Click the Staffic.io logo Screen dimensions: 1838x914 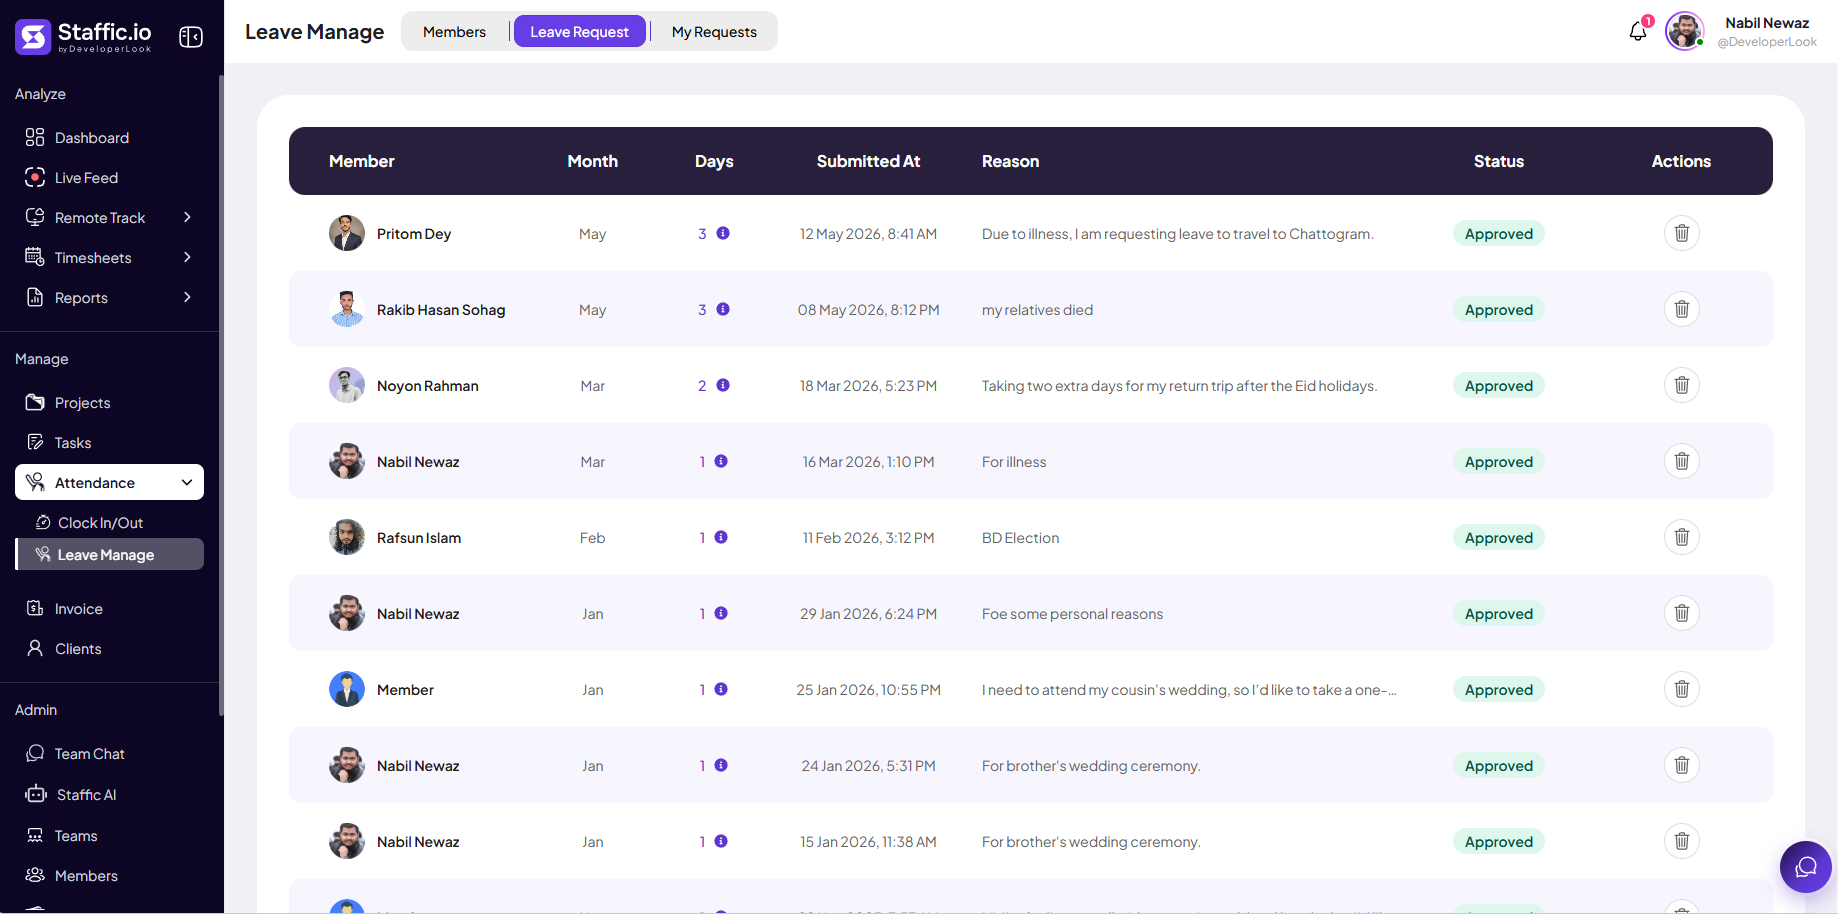[x=84, y=37]
